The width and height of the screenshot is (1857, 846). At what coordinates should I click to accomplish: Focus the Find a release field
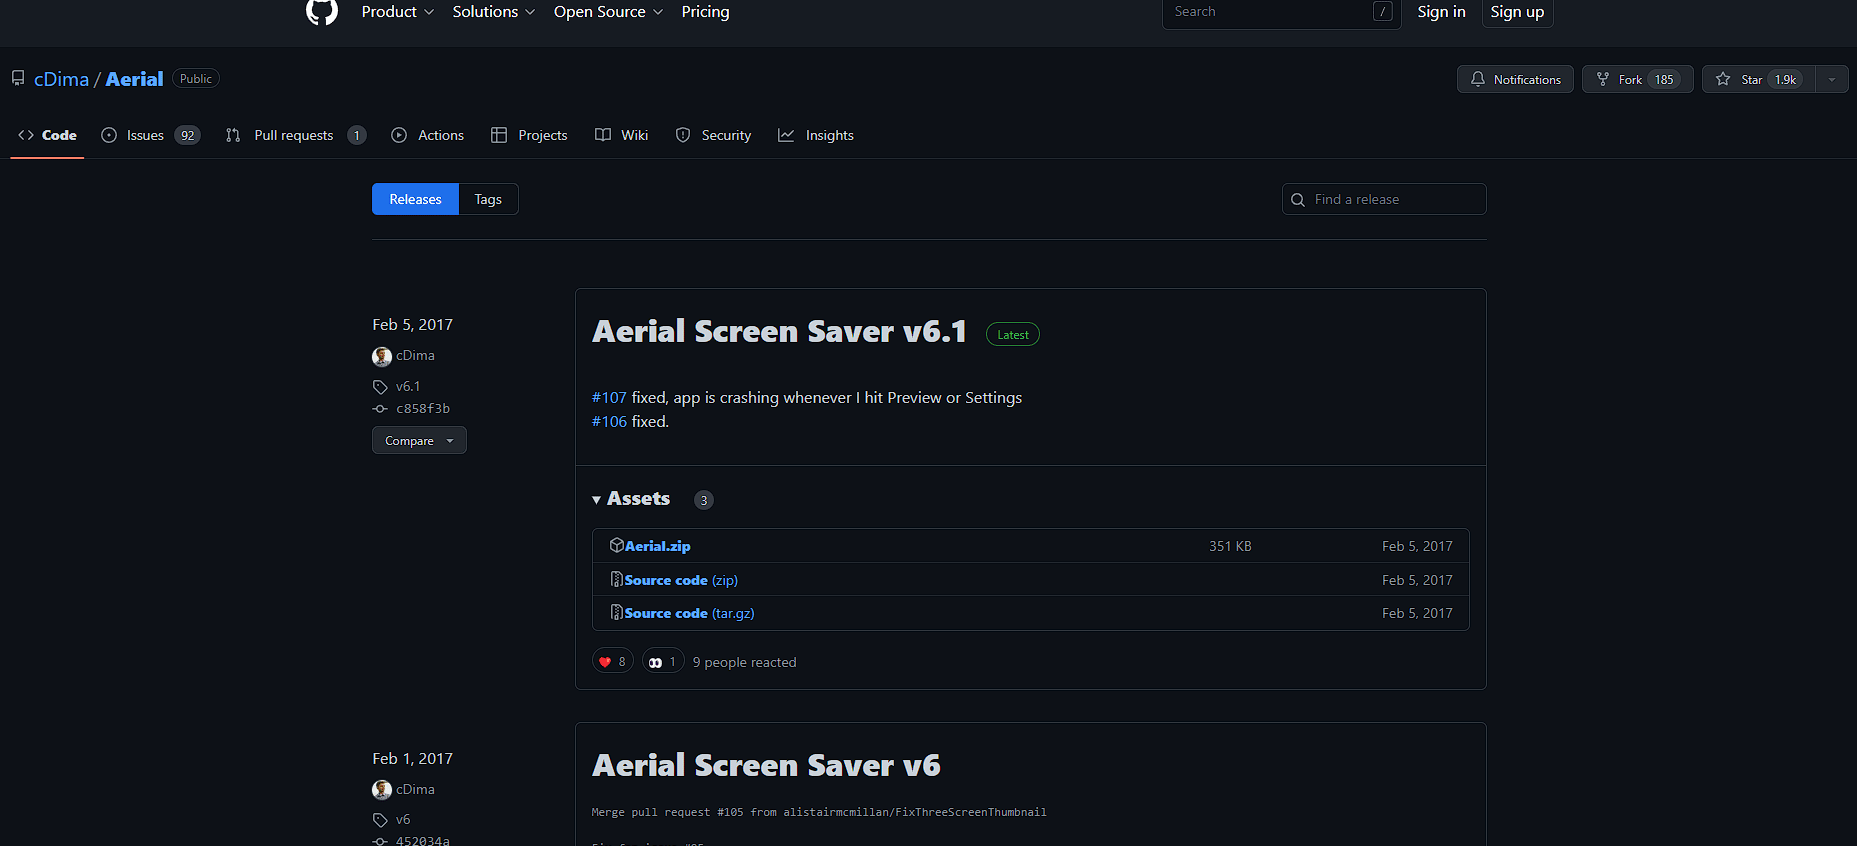(1384, 199)
